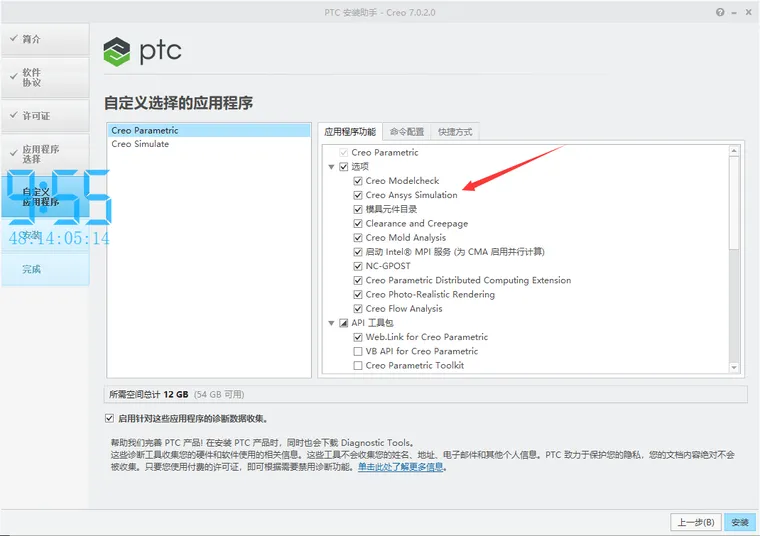Screen dimensions: 760x536
Task: Uncheck Creo Modelcheck option
Action: tap(358, 181)
